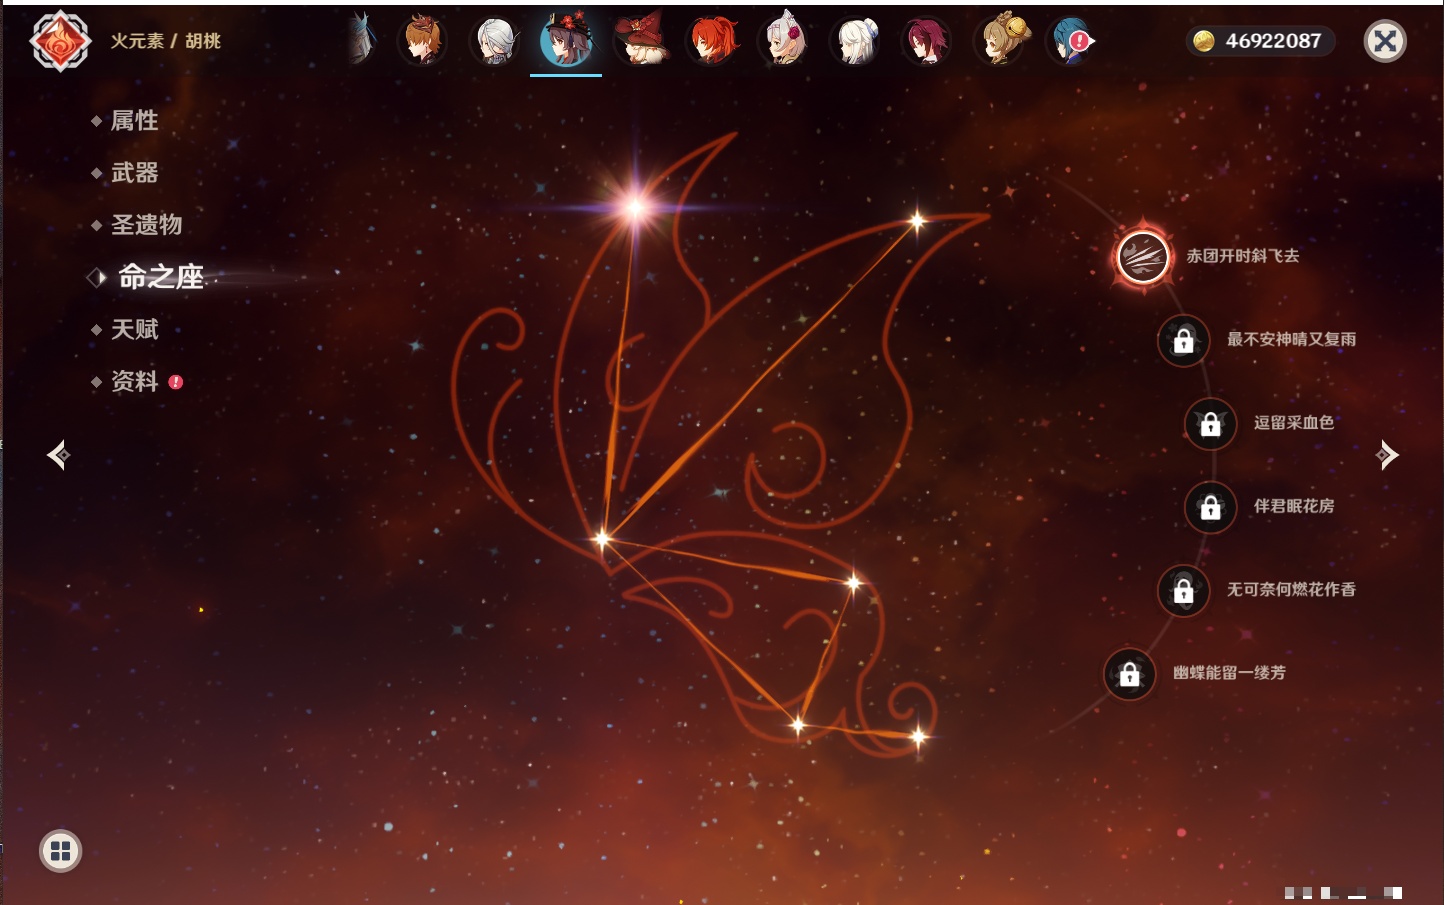This screenshot has height=905, width=1444.
Task: Click the locked icon for 无可奈何燃花作香
Action: pyautogui.click(x=1183, y=591)
